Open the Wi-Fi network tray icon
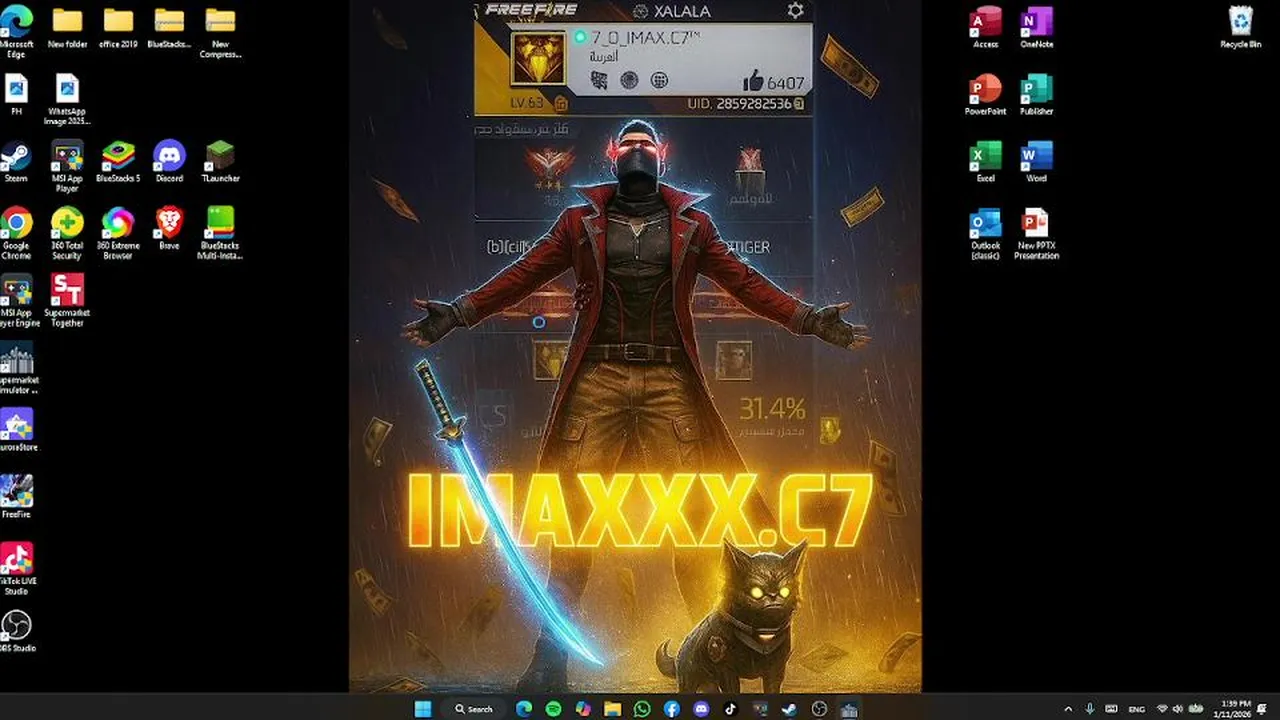1280x720 pixels. click(x=1162, y=709)
